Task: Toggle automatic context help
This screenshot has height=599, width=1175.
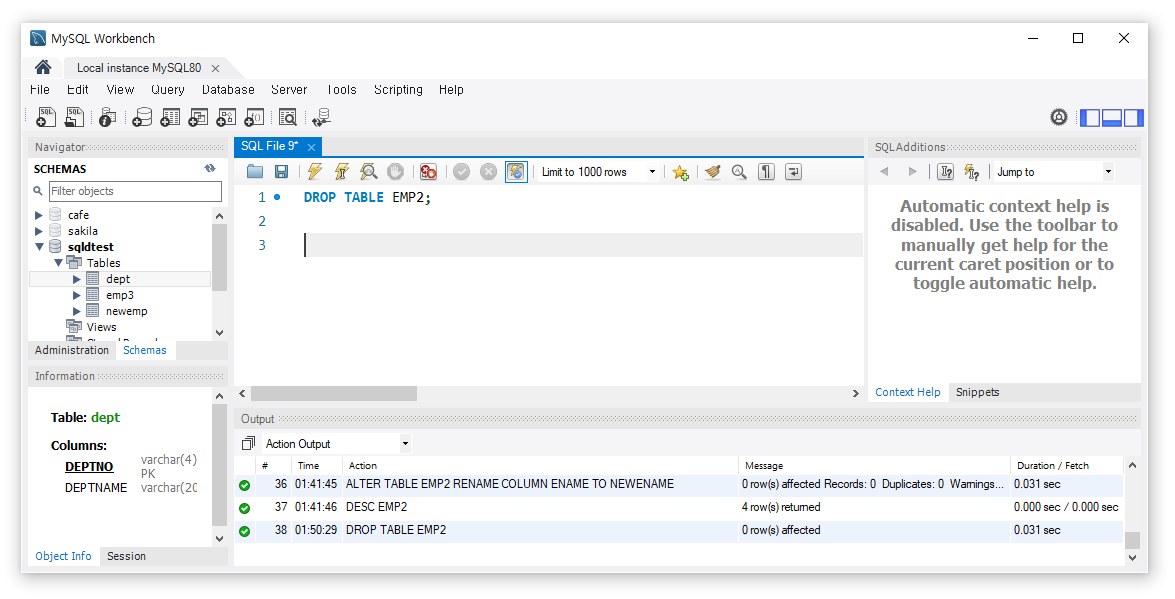Action: tap(972, 172)
